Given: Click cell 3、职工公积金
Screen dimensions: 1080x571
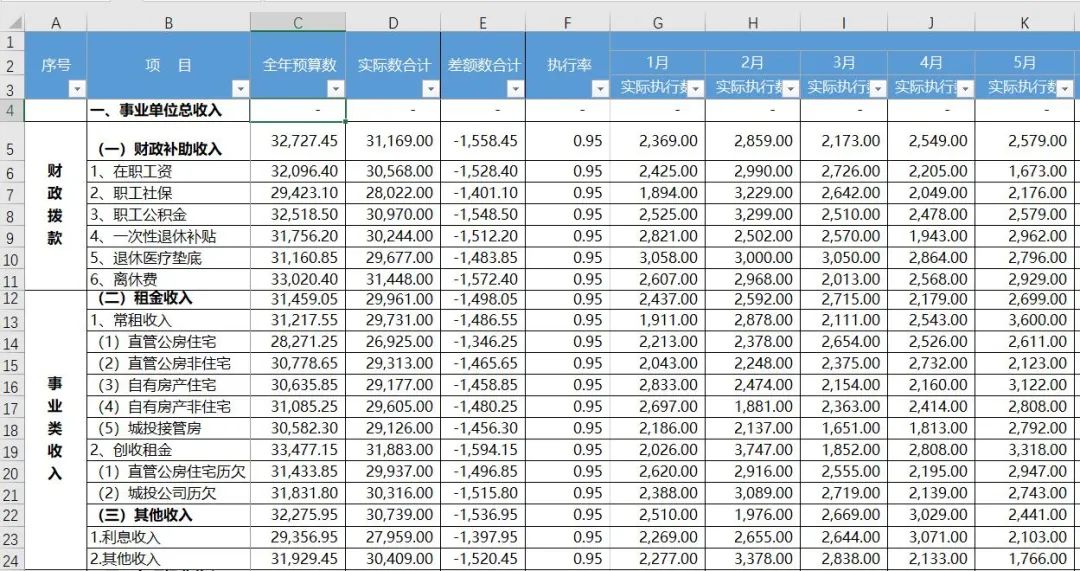Looking at the screenshot, I should 169,215.
